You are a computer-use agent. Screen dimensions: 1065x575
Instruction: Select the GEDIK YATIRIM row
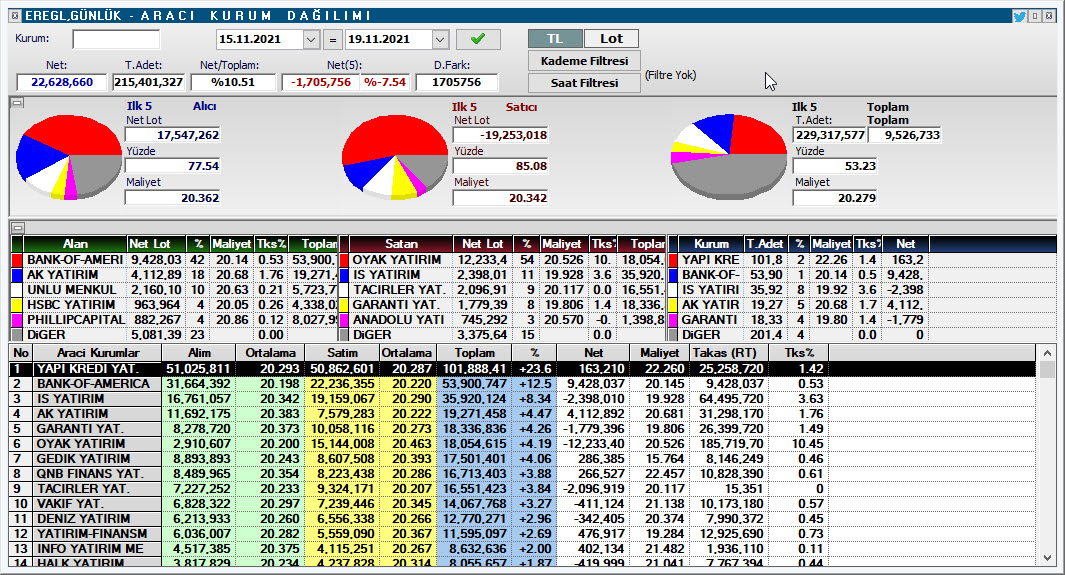[x=522, y=458]
